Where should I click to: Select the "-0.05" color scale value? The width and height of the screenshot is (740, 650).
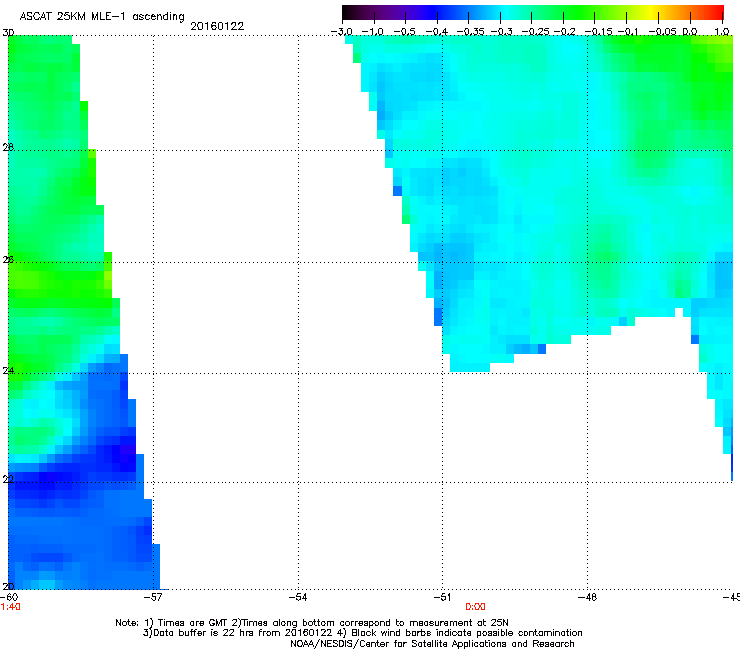click(663, 32)
